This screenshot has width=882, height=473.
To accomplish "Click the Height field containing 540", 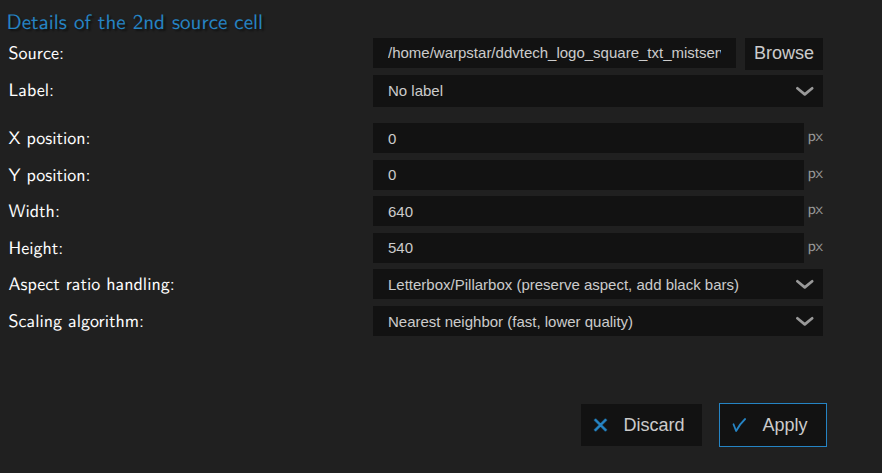I will click(588, 247).
